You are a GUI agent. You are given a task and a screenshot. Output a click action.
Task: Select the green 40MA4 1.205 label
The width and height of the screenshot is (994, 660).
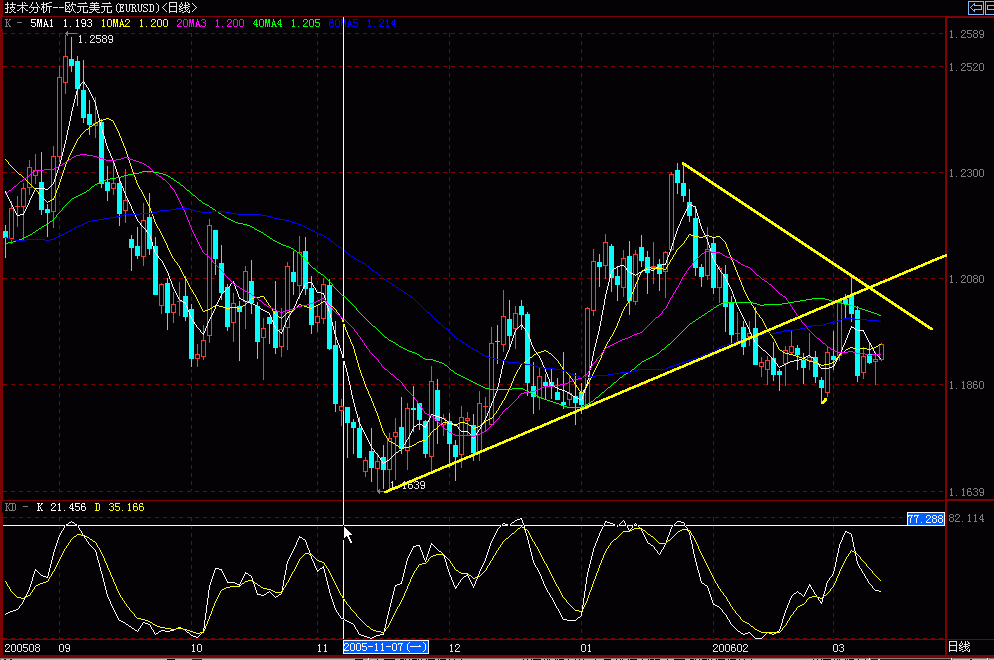(287, 23)
